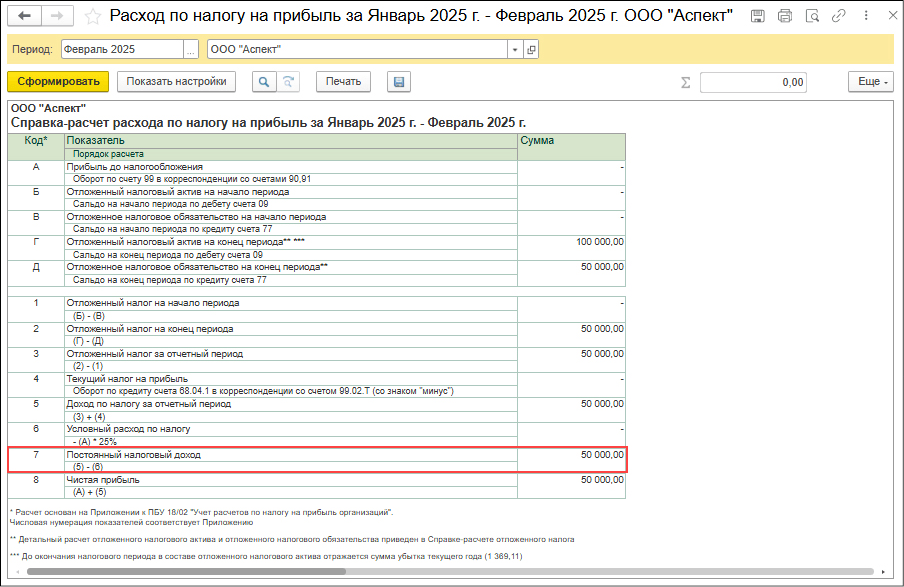Open the period picker ellipsis button
Viewport: 904px width, 587px height.
(190, 50)
